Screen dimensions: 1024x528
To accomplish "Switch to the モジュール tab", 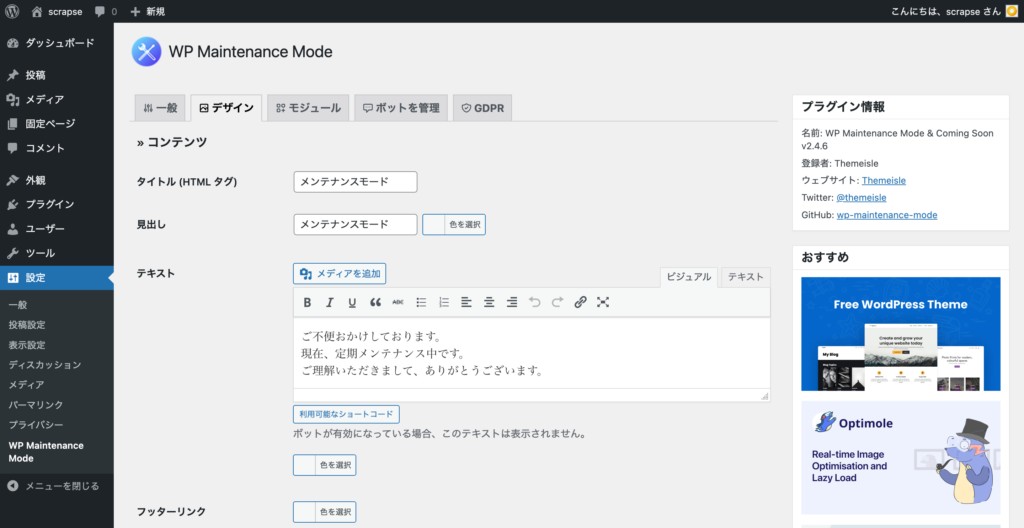I will (308, 108).
